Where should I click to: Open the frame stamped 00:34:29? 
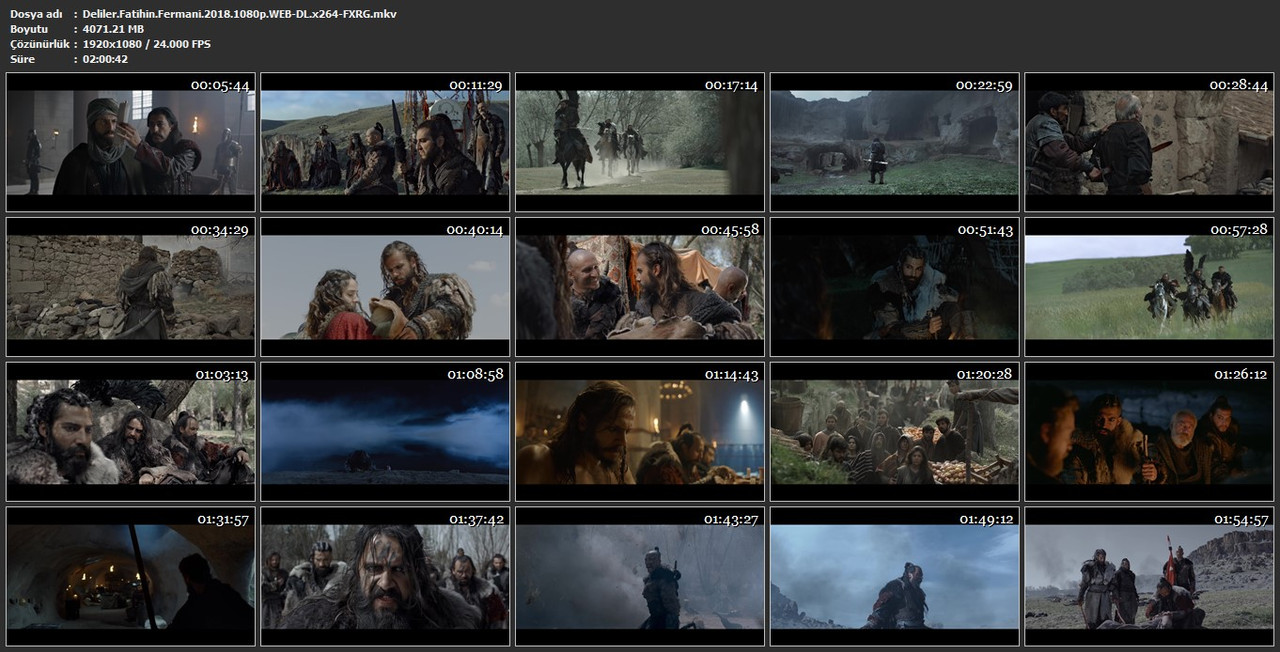point(131,287)
